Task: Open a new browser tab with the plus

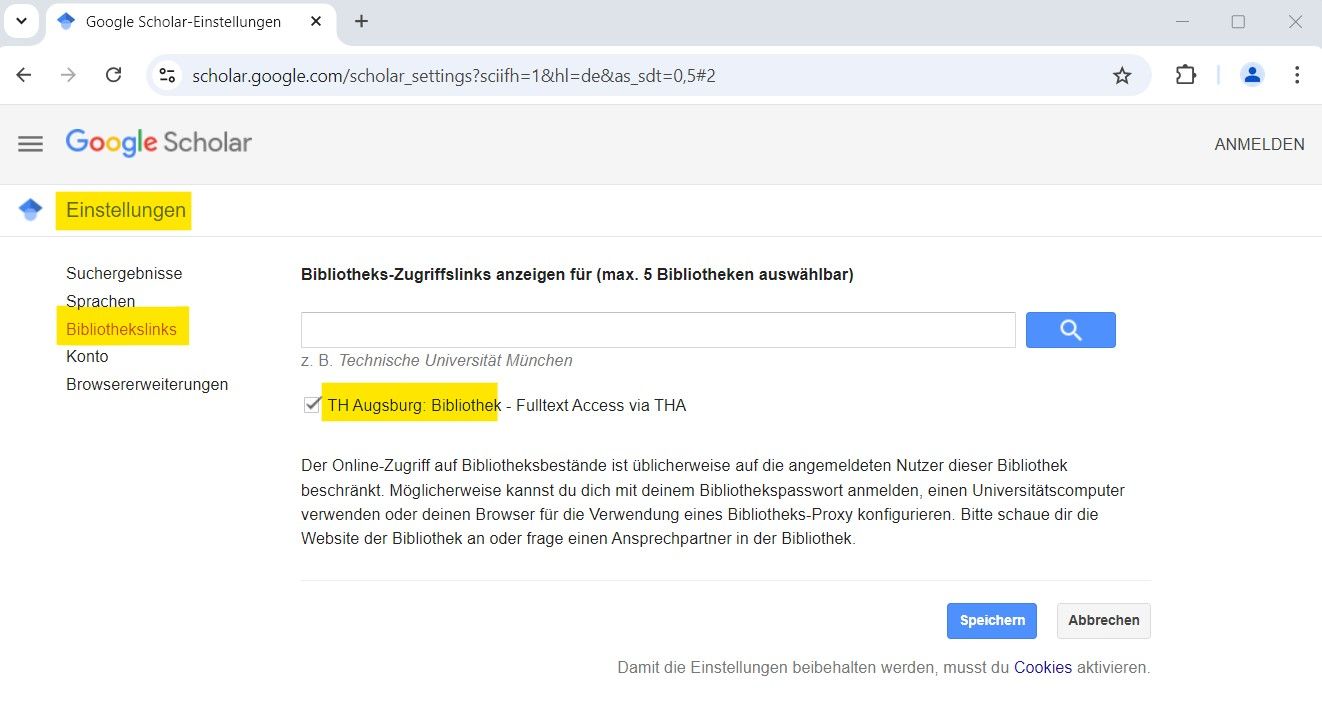Action: (x=361, y=21)
